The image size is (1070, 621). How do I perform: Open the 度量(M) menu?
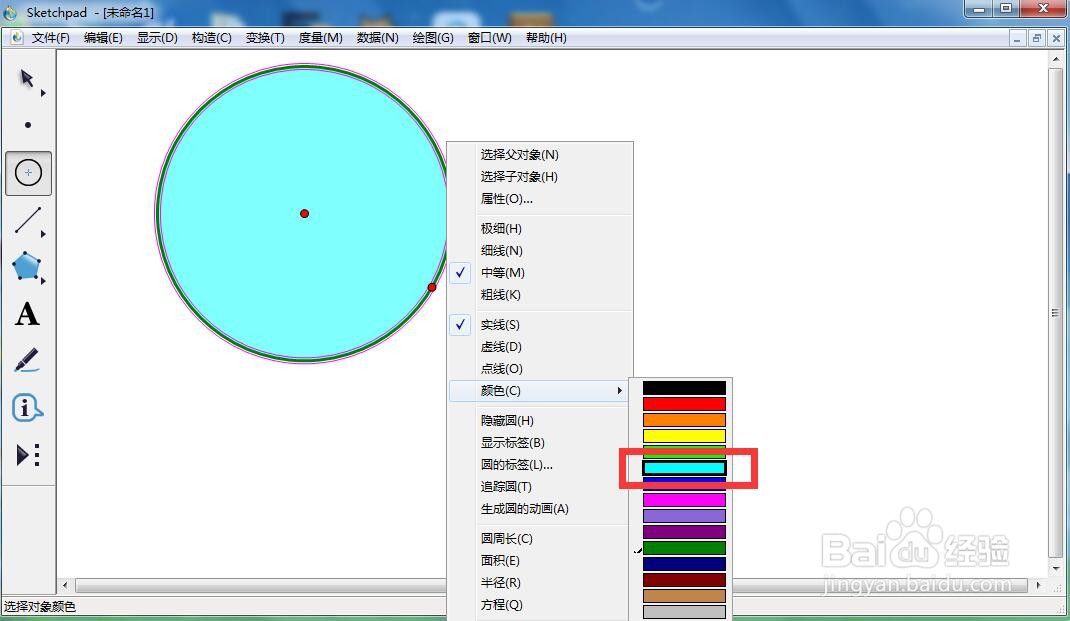click(x=320, y=37)
